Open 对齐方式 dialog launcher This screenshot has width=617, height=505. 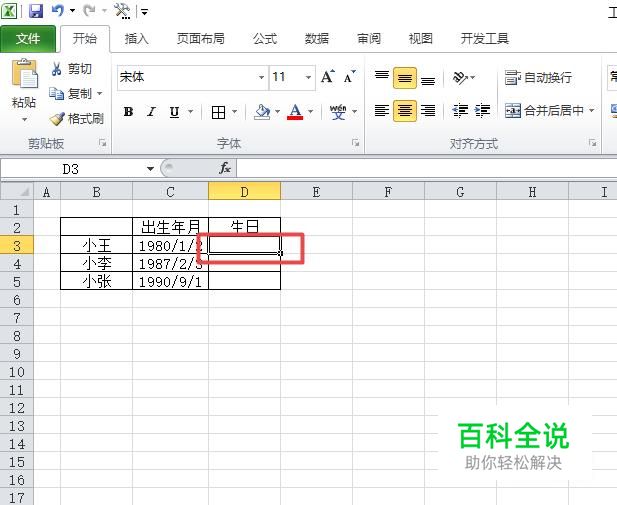pyautogui.click(x=593, y=143)
